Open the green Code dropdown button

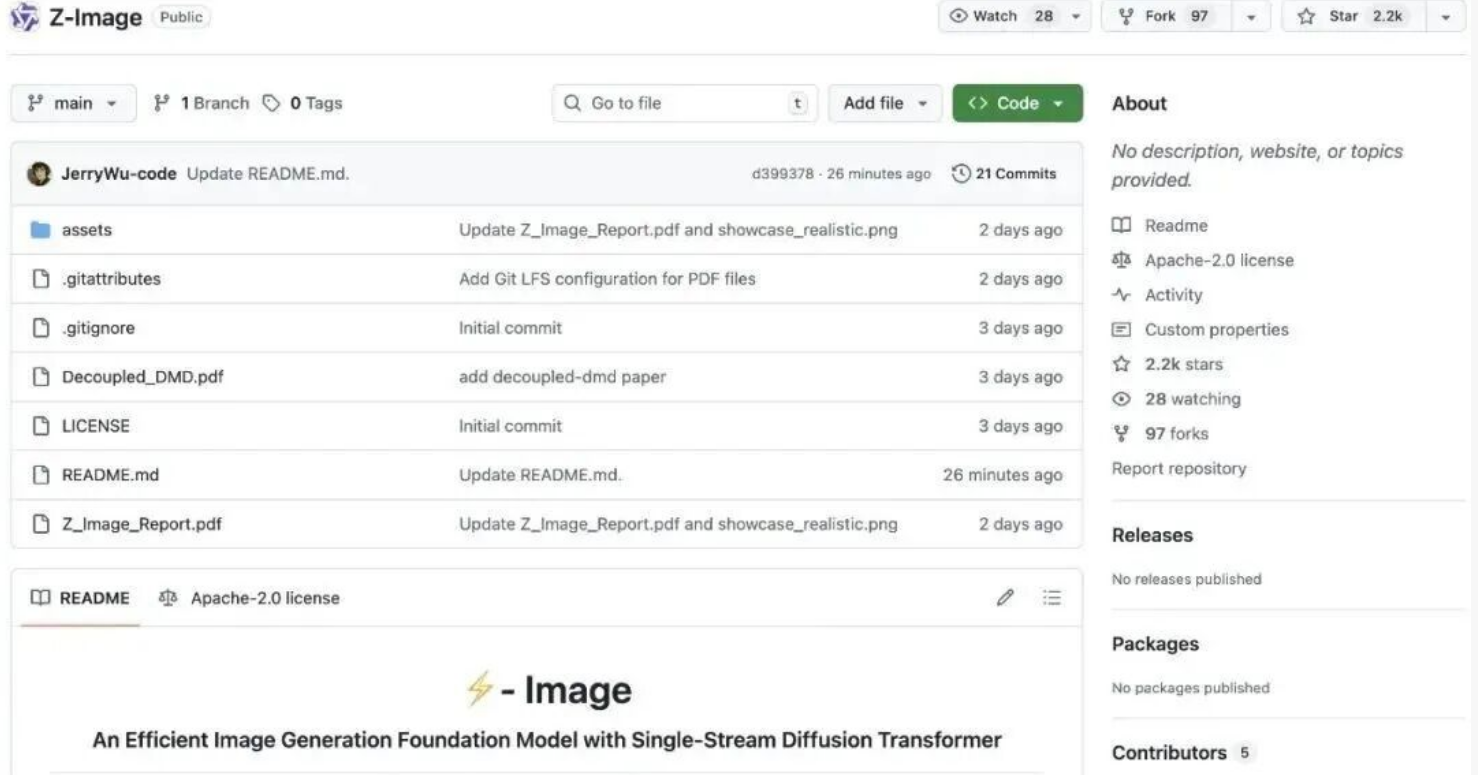tap(1017, 103)
